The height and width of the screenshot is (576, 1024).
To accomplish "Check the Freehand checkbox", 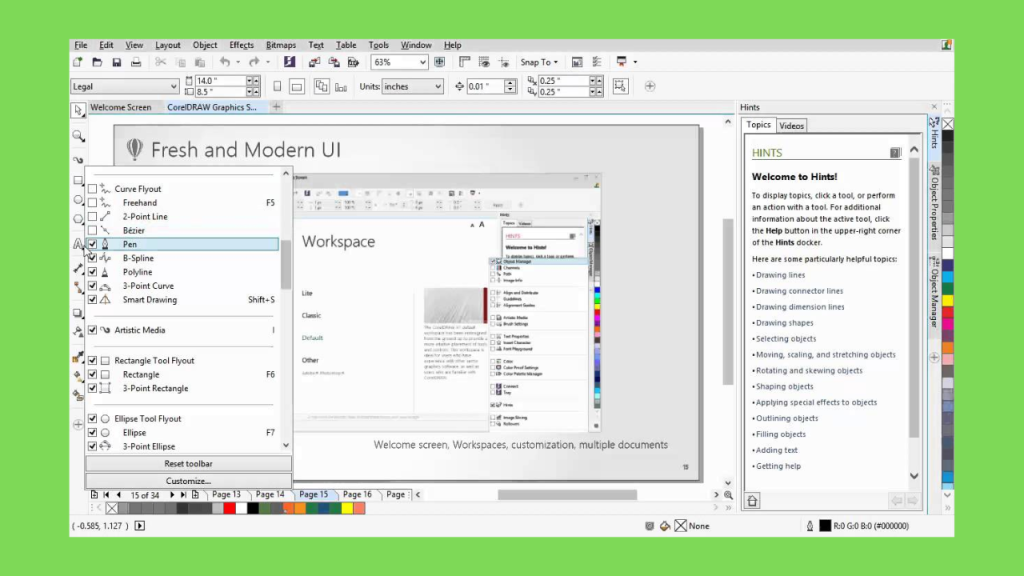I will pyautogui.click(x=92, y=202).
